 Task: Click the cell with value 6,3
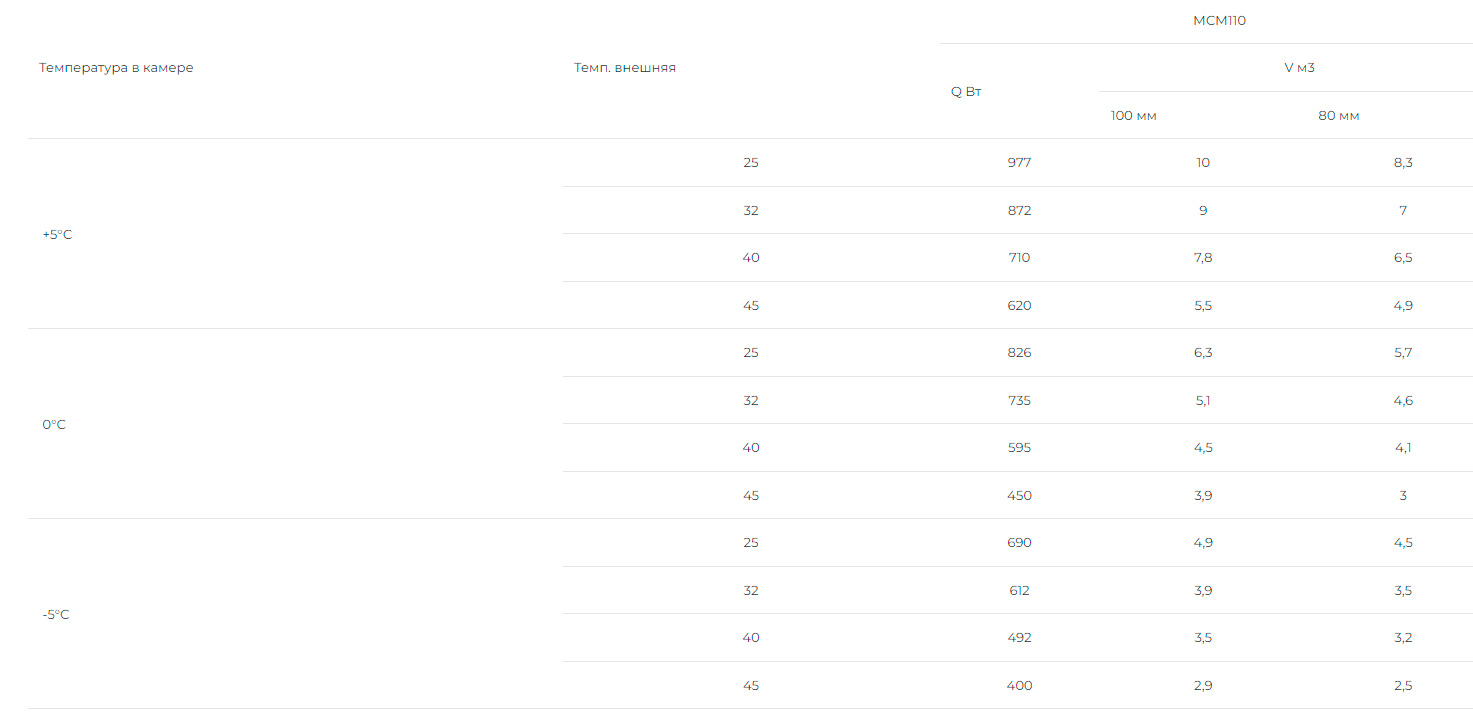pyautogui.click(x=1202, y=353)
